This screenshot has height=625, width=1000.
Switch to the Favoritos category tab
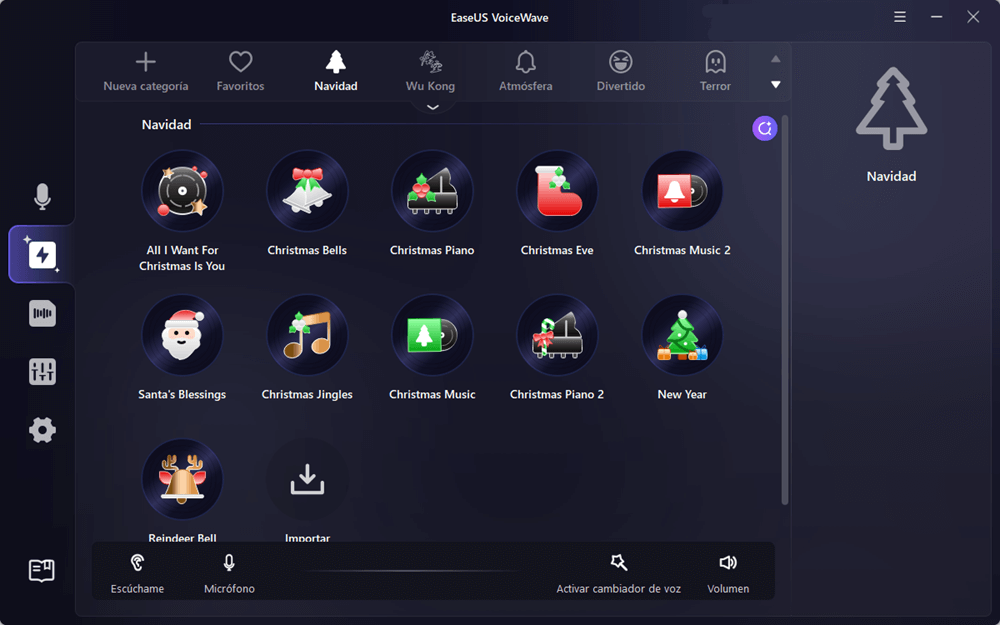[240, 71]
